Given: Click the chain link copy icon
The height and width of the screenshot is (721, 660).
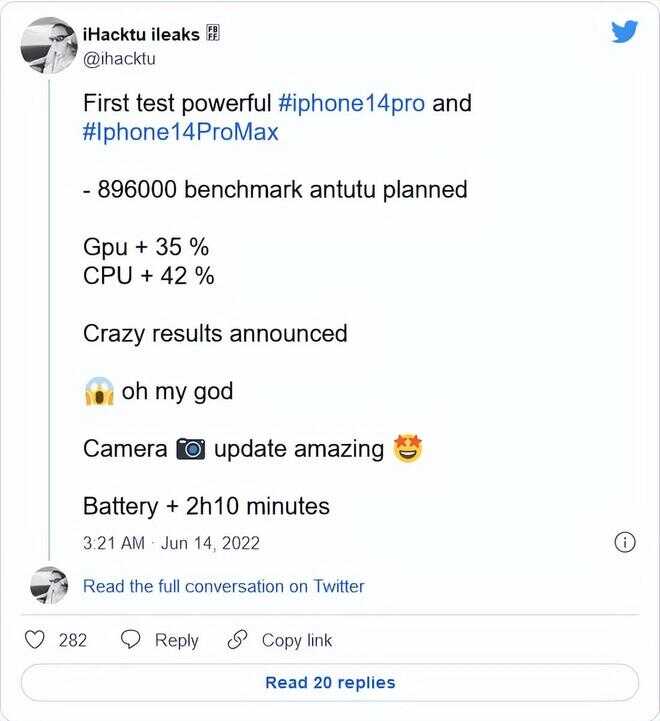Looking at the screenshot, I should (x=238, y=640).
